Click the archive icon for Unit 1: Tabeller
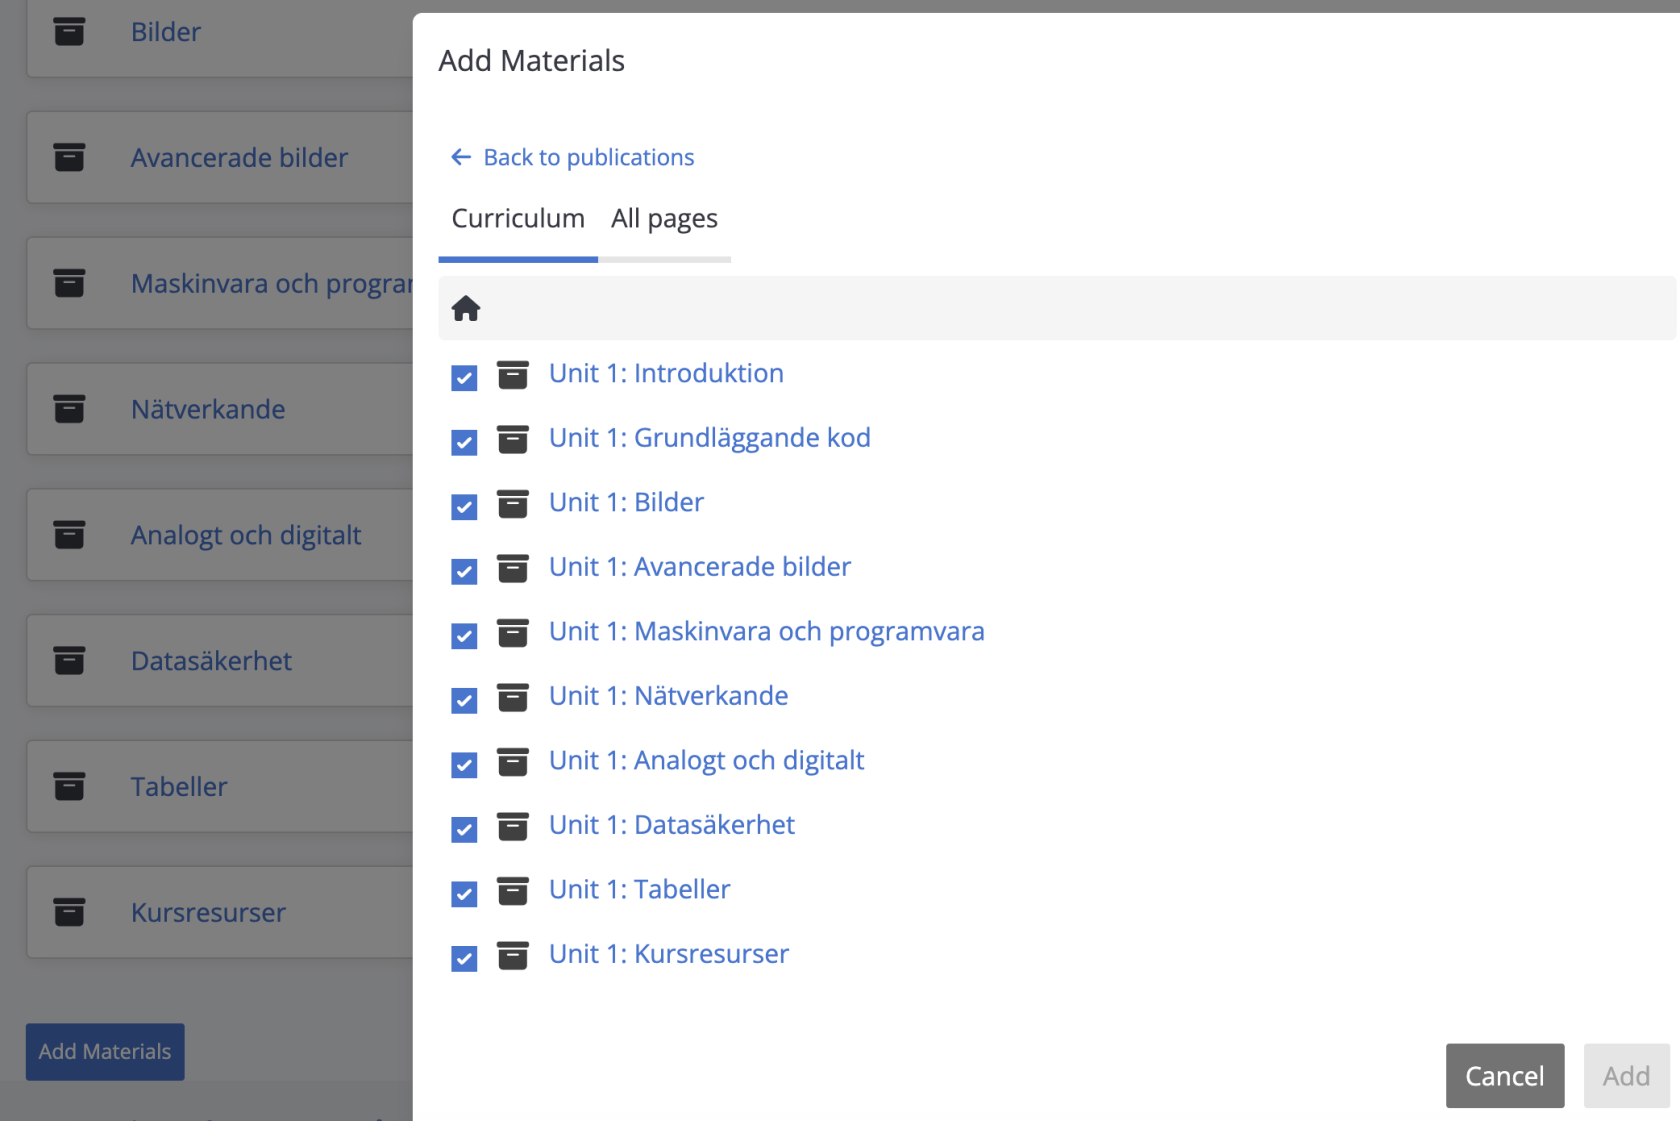This screenshot has height=1121, width=1680. pos(513,891)
